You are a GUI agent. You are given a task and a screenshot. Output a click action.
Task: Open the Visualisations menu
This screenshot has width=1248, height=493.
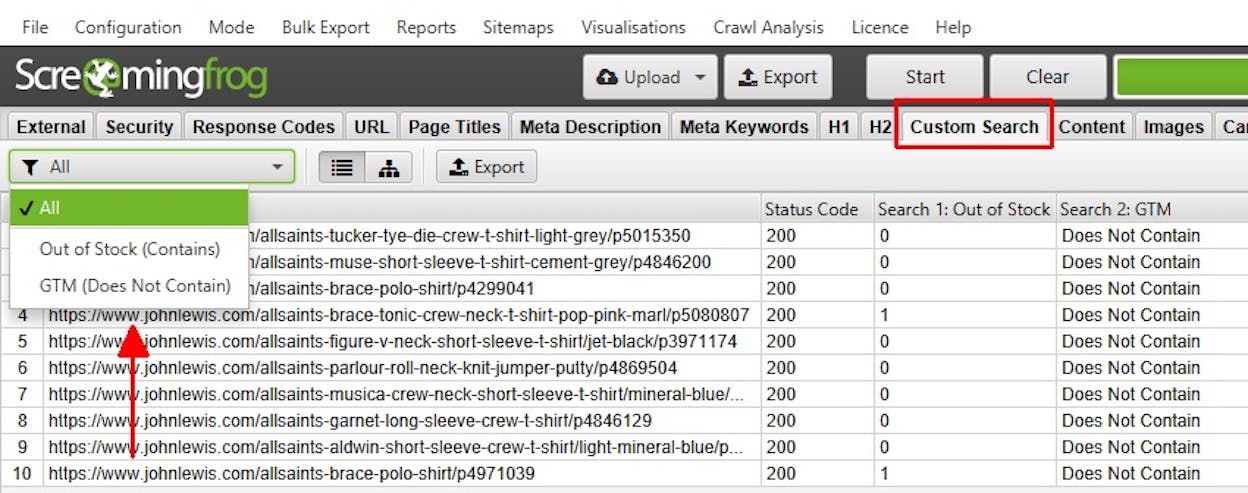click(x=633, y=27)
